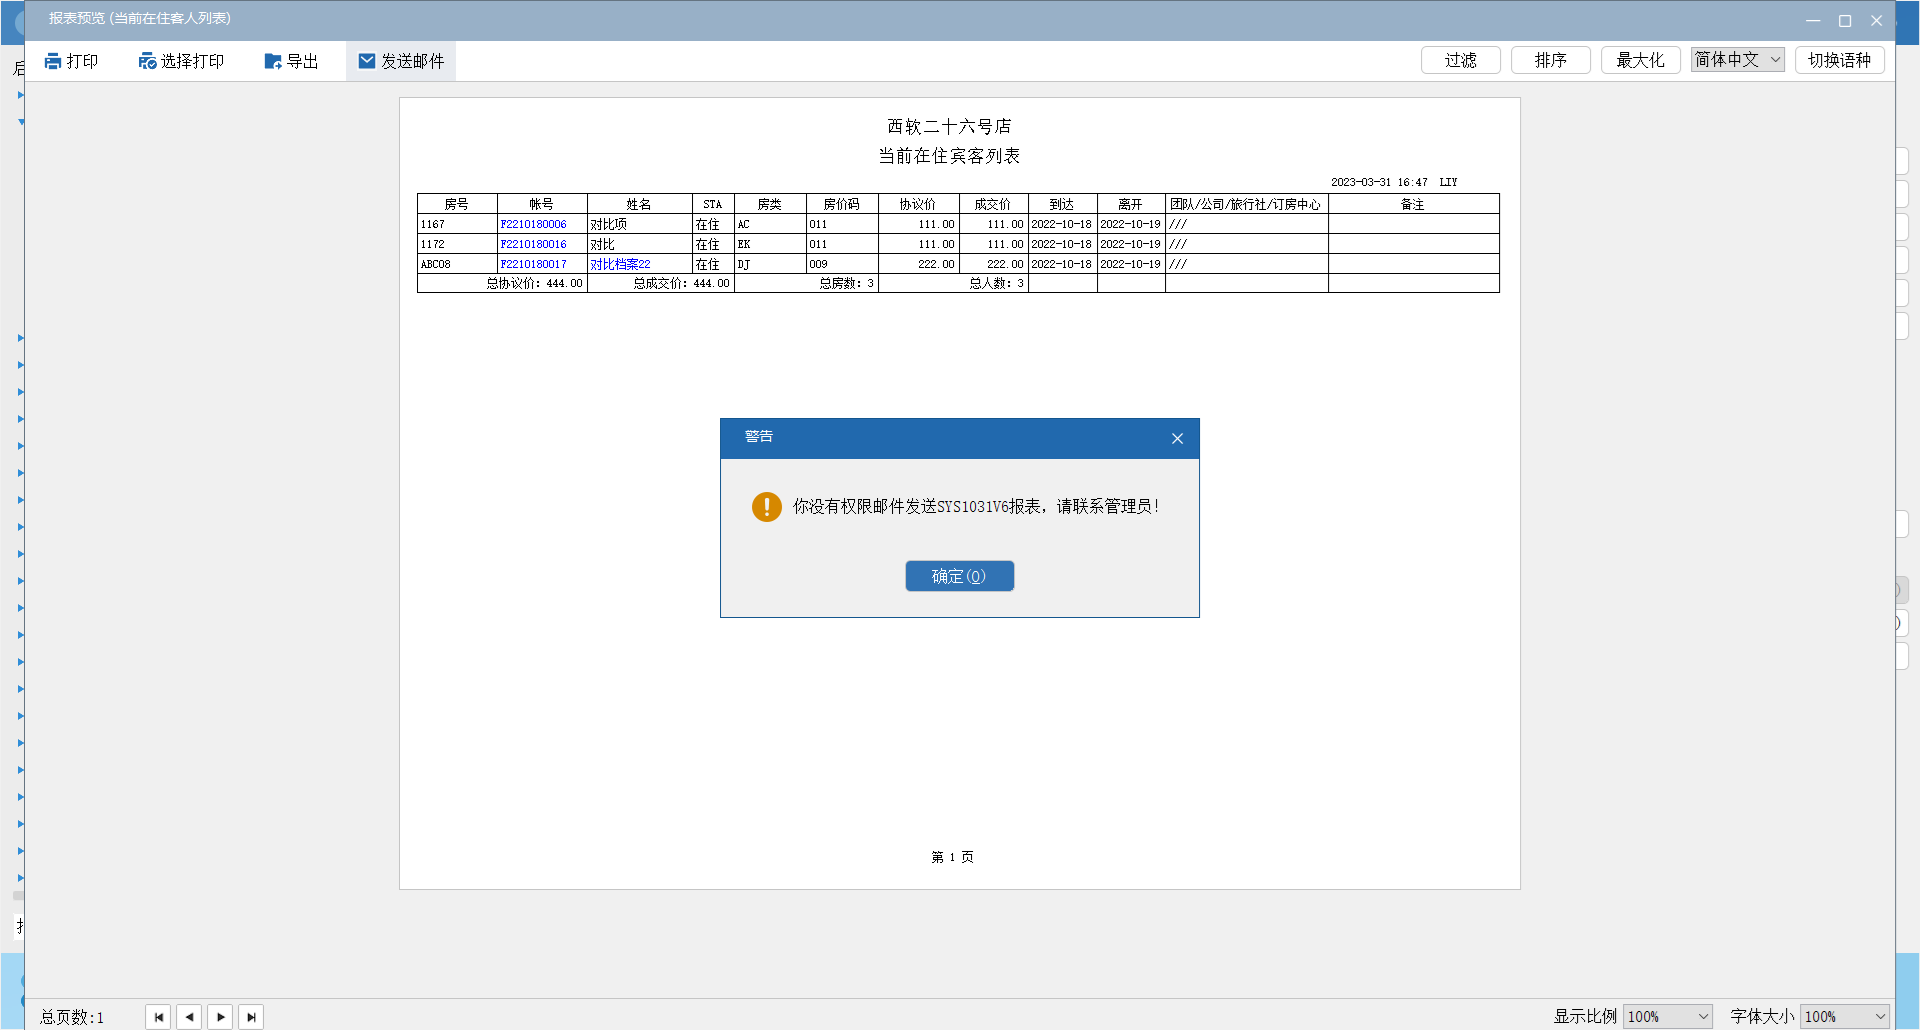Go to next page of report
1920x1030 pixels.
220,1017
